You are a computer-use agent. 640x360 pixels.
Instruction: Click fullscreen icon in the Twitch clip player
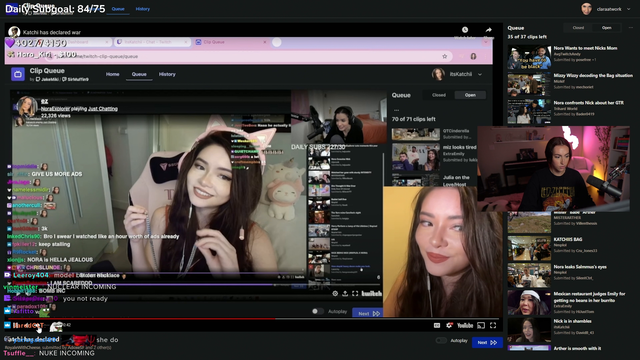355,293
